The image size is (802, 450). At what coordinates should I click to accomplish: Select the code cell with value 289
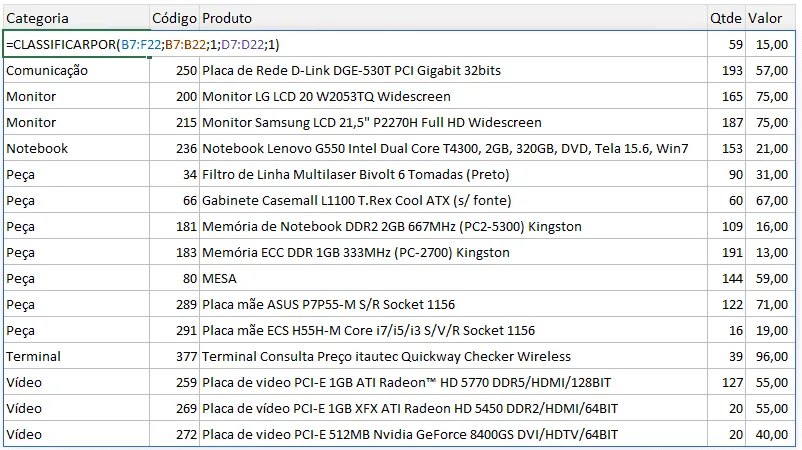[x=174, y=304]
